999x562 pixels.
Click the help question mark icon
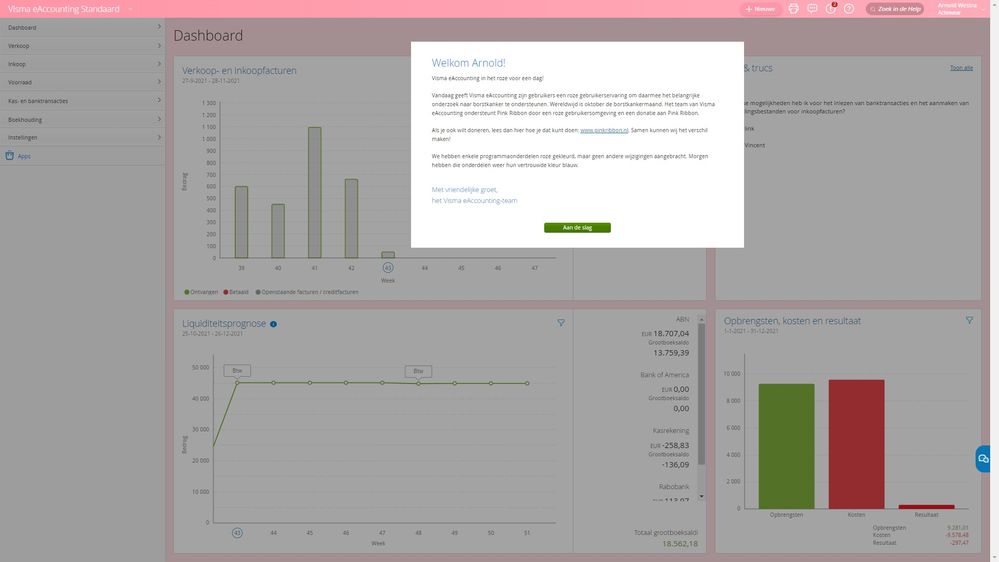tap(849, 9)
